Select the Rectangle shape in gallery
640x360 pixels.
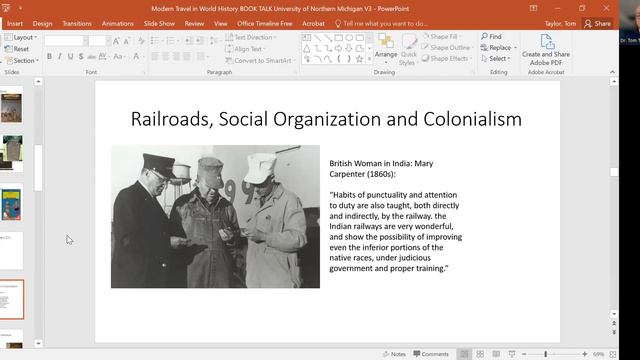pos(338,38)
